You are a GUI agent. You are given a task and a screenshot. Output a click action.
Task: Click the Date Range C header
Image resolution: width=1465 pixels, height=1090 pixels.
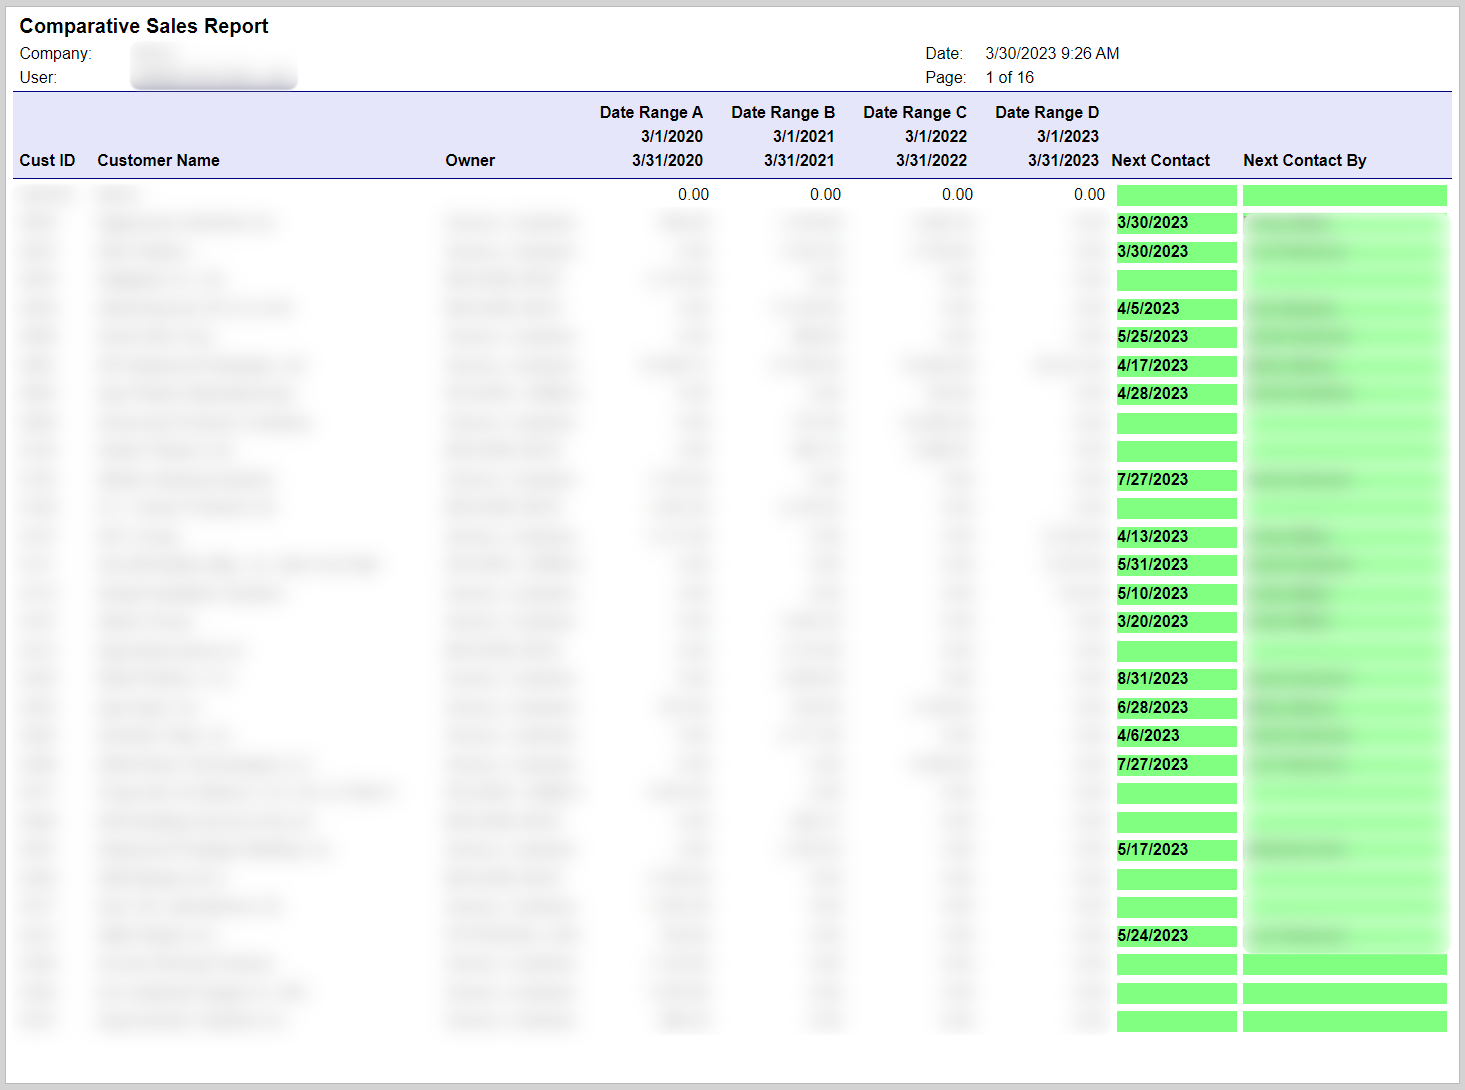(915, 112)
